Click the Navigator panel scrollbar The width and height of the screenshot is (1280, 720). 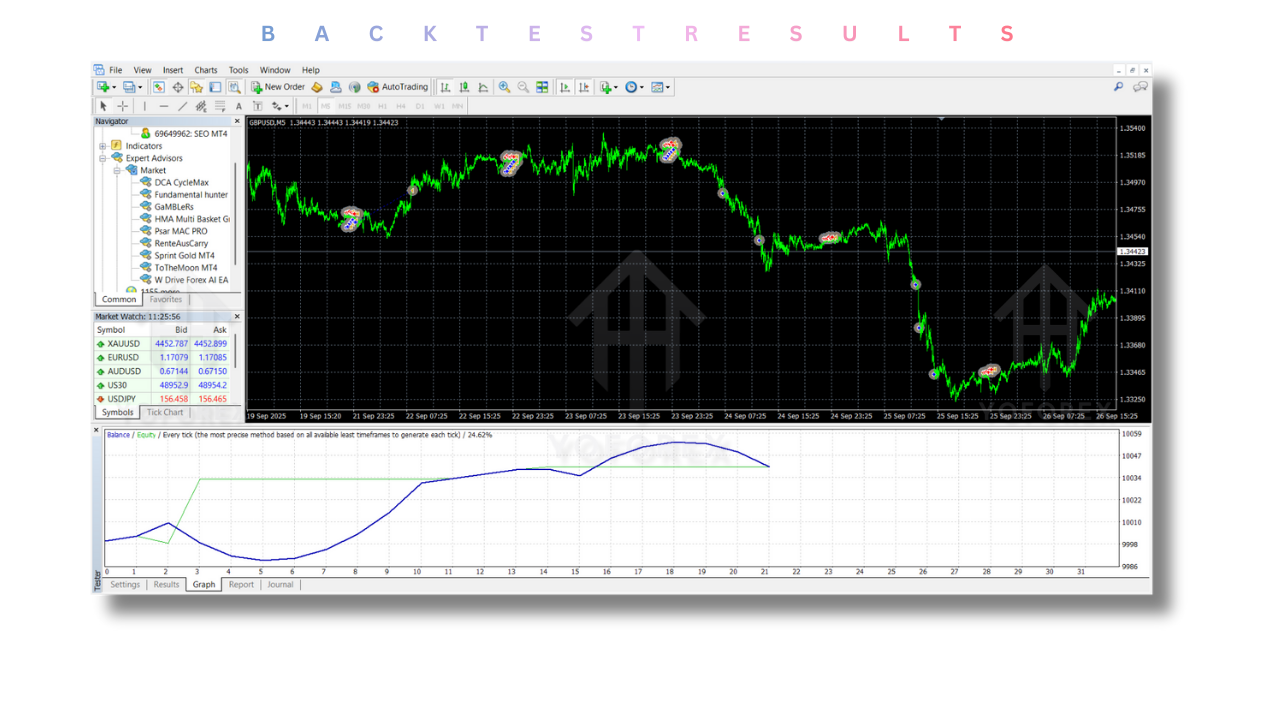pos(237,210)
